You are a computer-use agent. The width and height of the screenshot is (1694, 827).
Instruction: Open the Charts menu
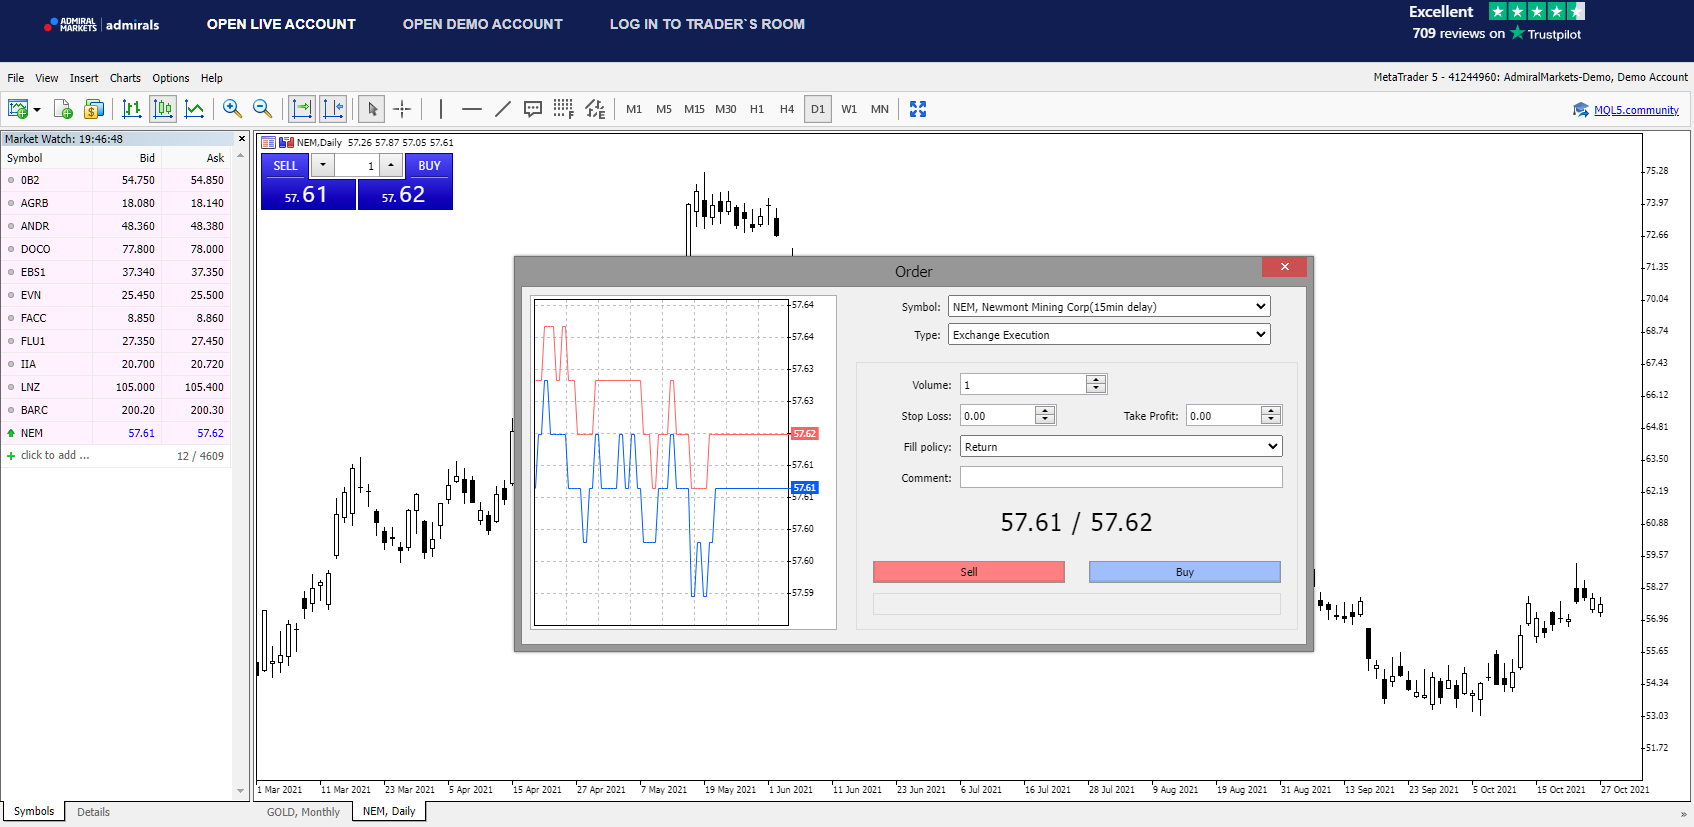coord(125,78)
